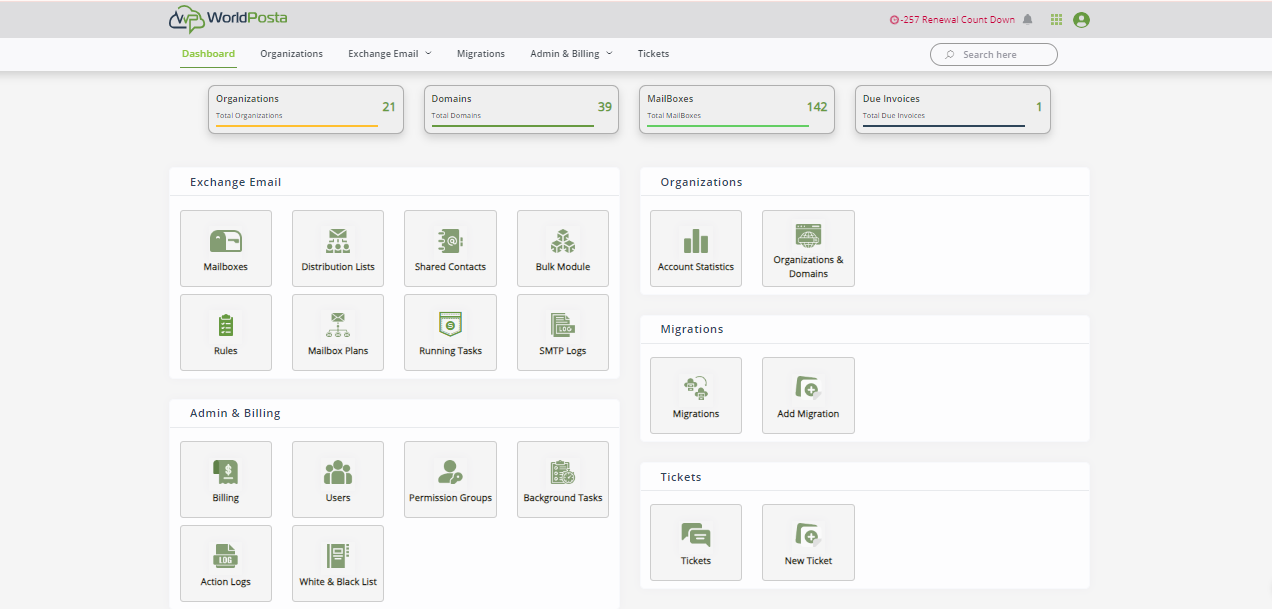1272x609 pixels.
Task: Open the SMTP Logs icon
Action: [562, 327]
